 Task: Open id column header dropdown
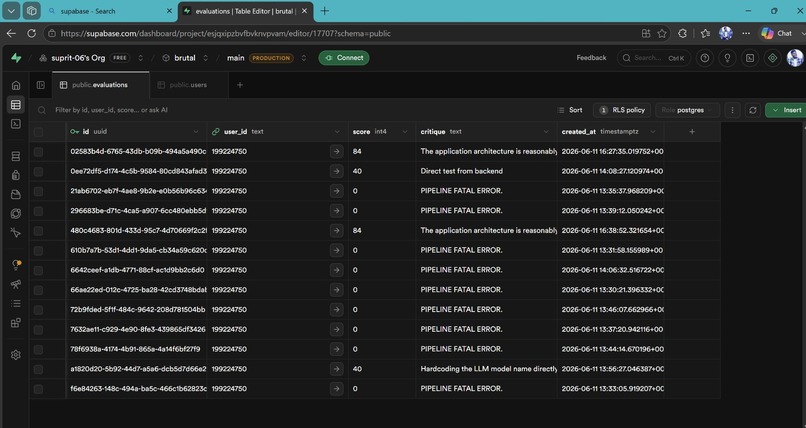coord(196,132)
